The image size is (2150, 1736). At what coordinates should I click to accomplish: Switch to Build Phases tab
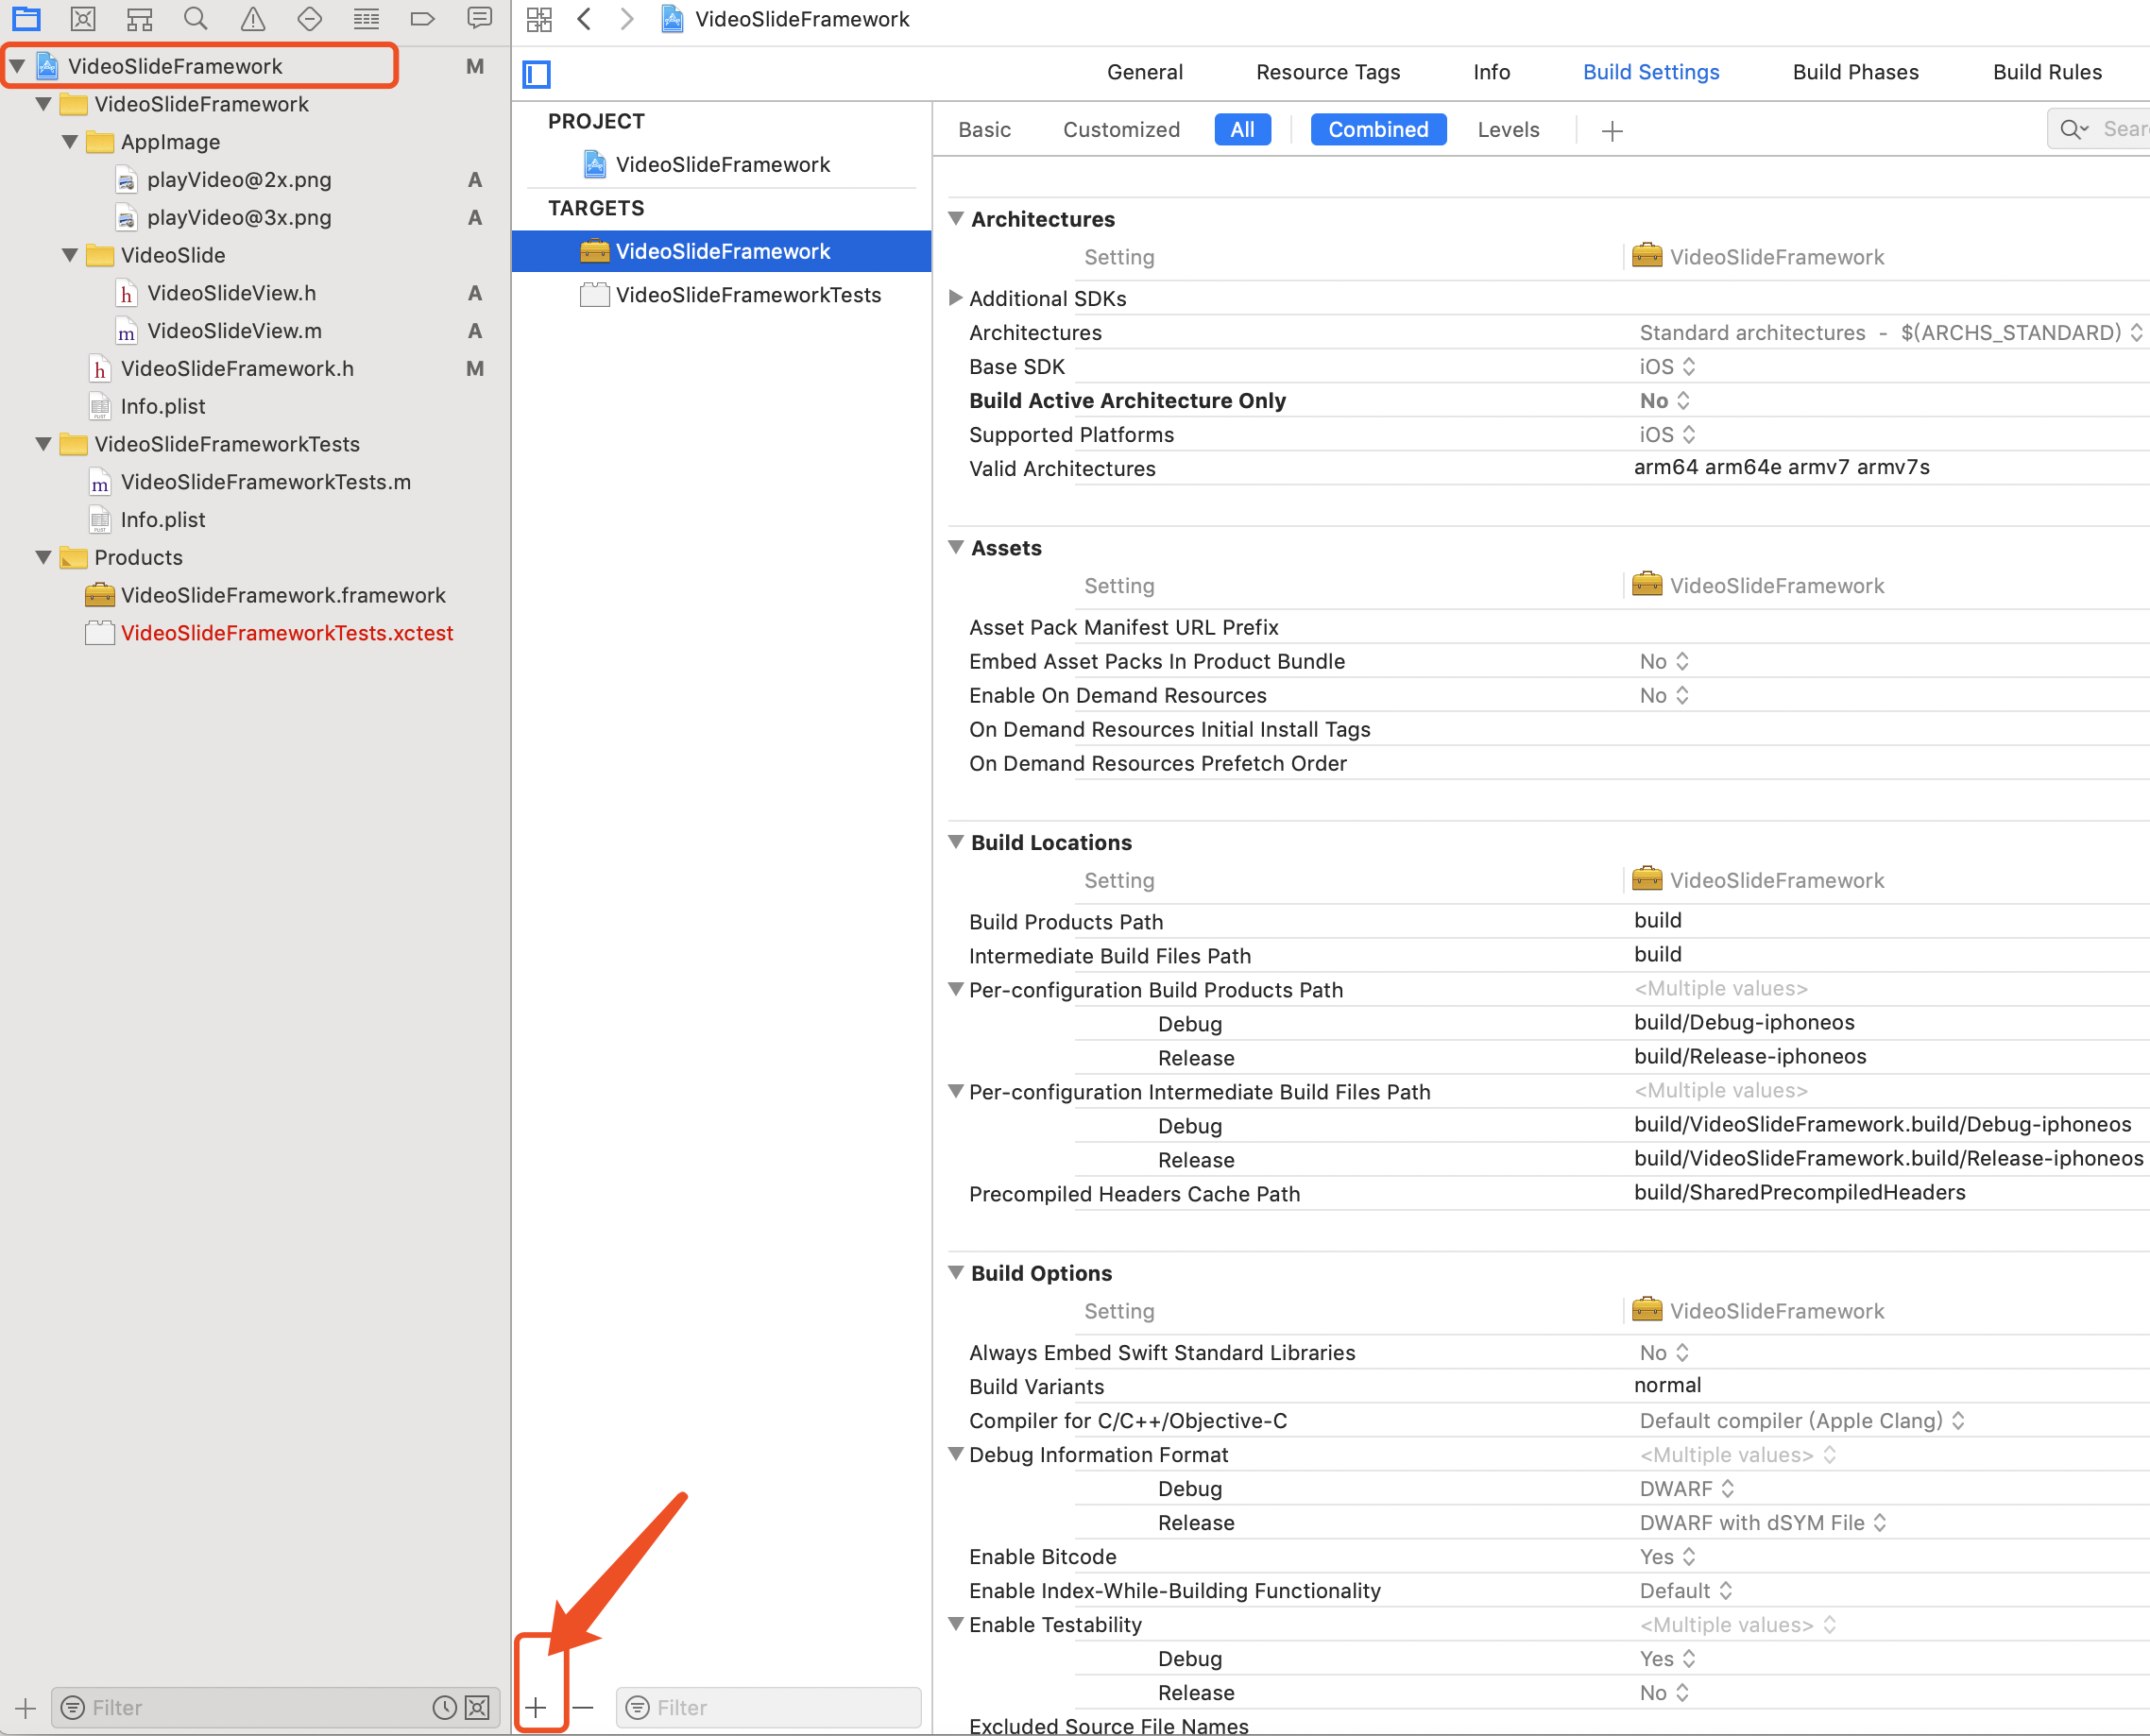pos(1855,72)
